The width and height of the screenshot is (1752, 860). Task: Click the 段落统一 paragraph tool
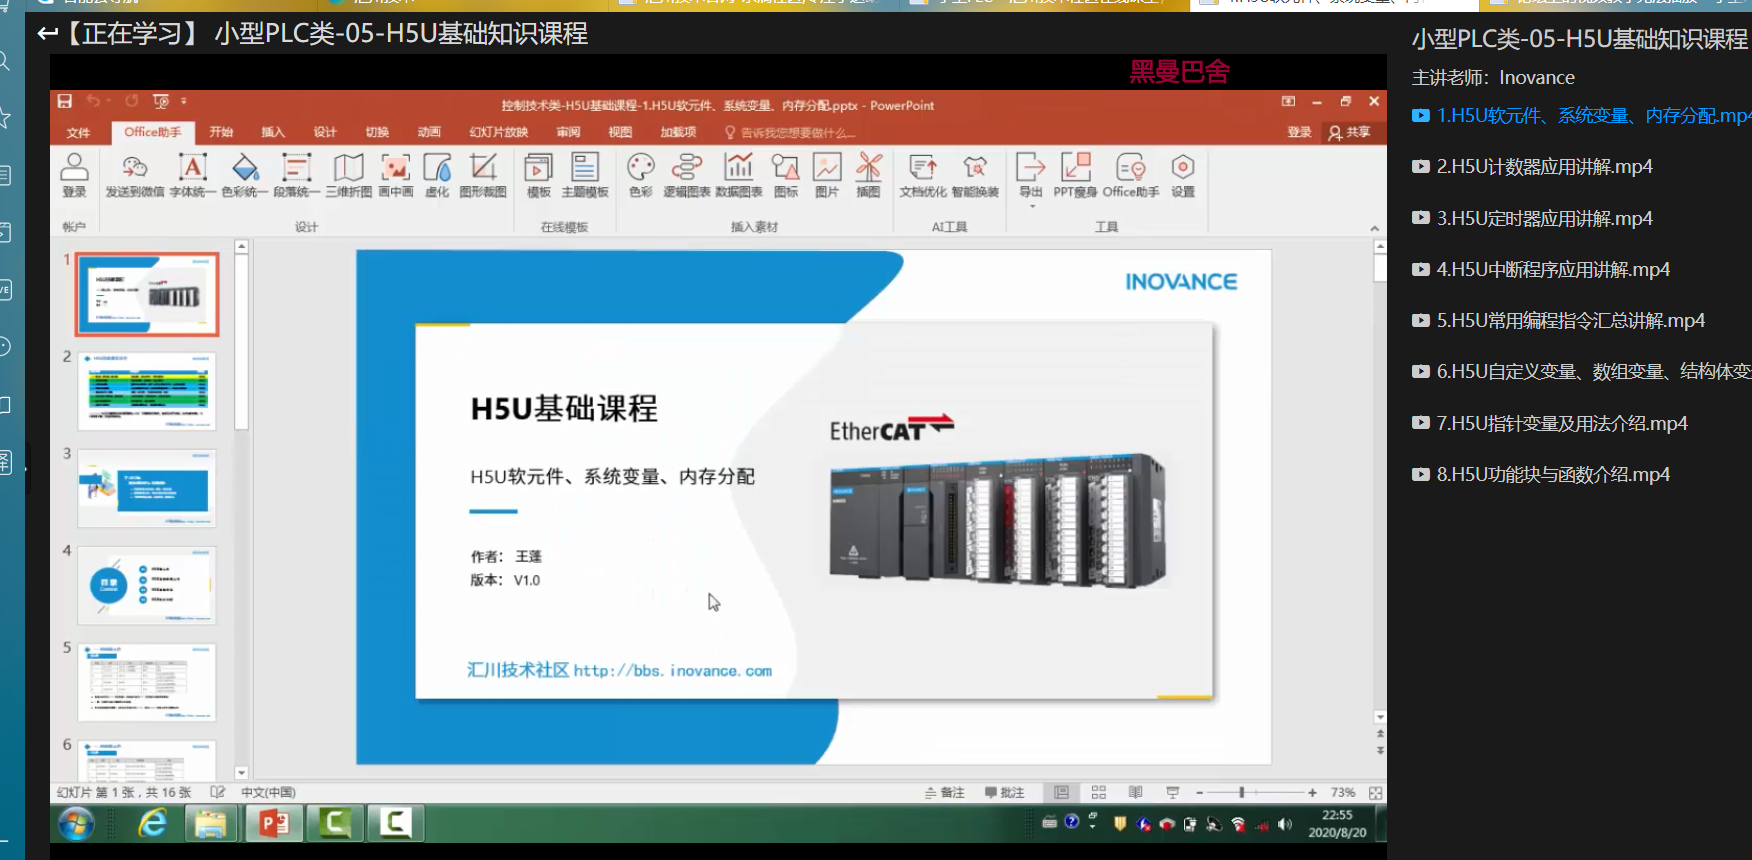tap(297, 175)
